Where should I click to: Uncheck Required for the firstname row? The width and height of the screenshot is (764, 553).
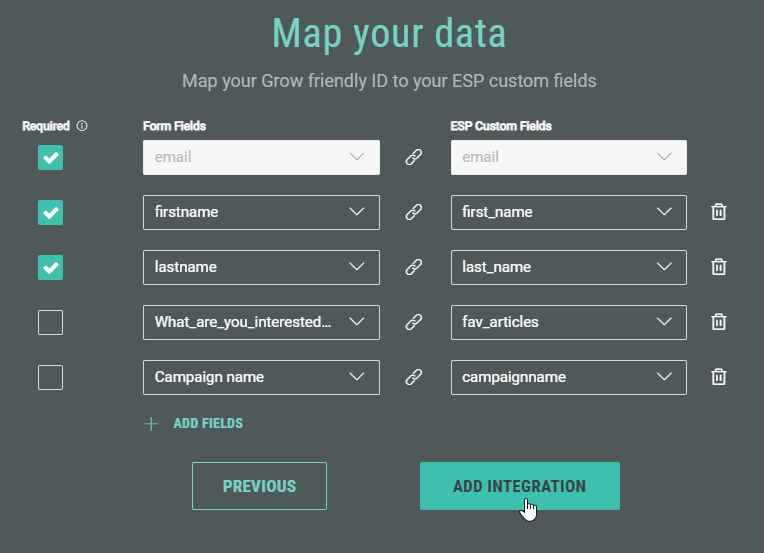tap(50, 212)
